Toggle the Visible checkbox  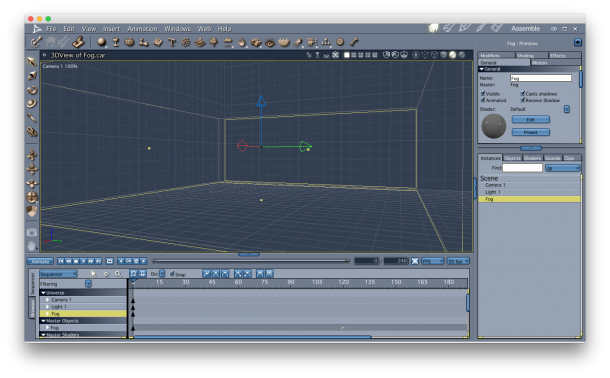pyautogui.click(x=483, y=93)
